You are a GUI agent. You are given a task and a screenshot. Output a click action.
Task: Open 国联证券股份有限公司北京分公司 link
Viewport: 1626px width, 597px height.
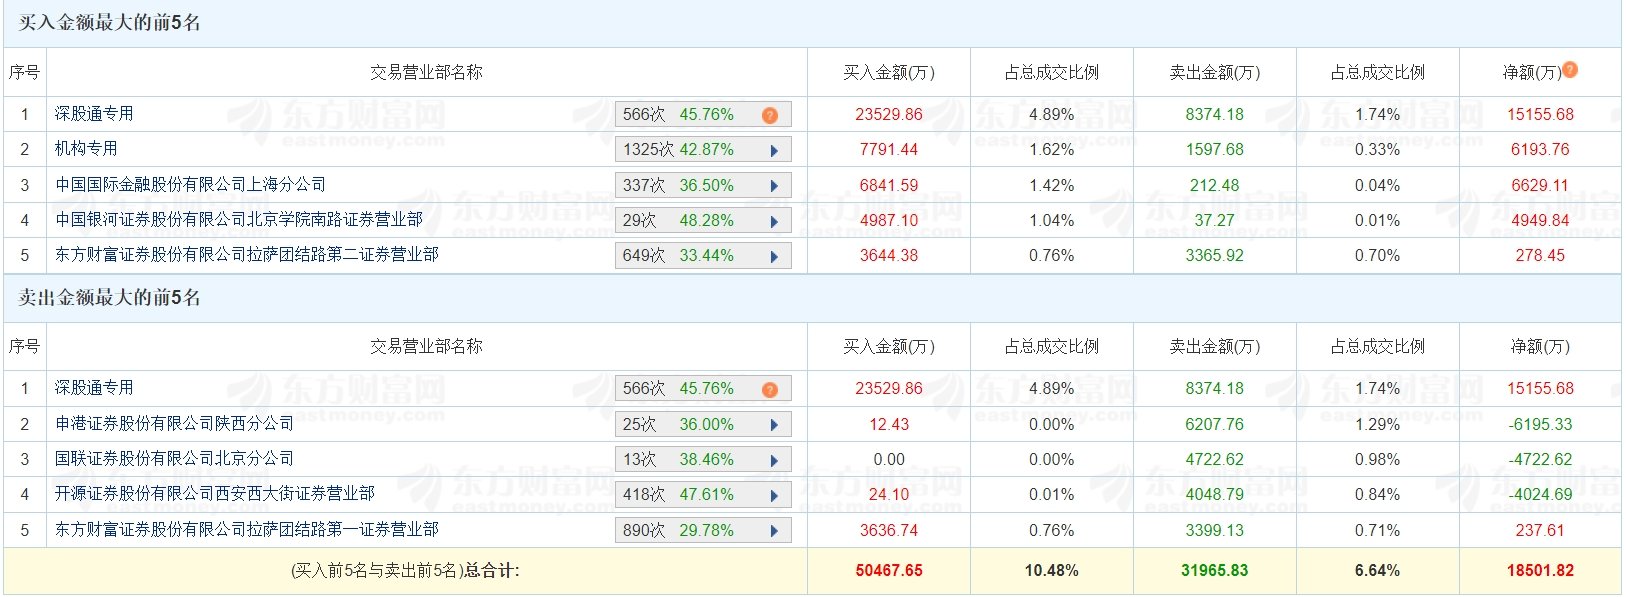(x=174, y=458)
